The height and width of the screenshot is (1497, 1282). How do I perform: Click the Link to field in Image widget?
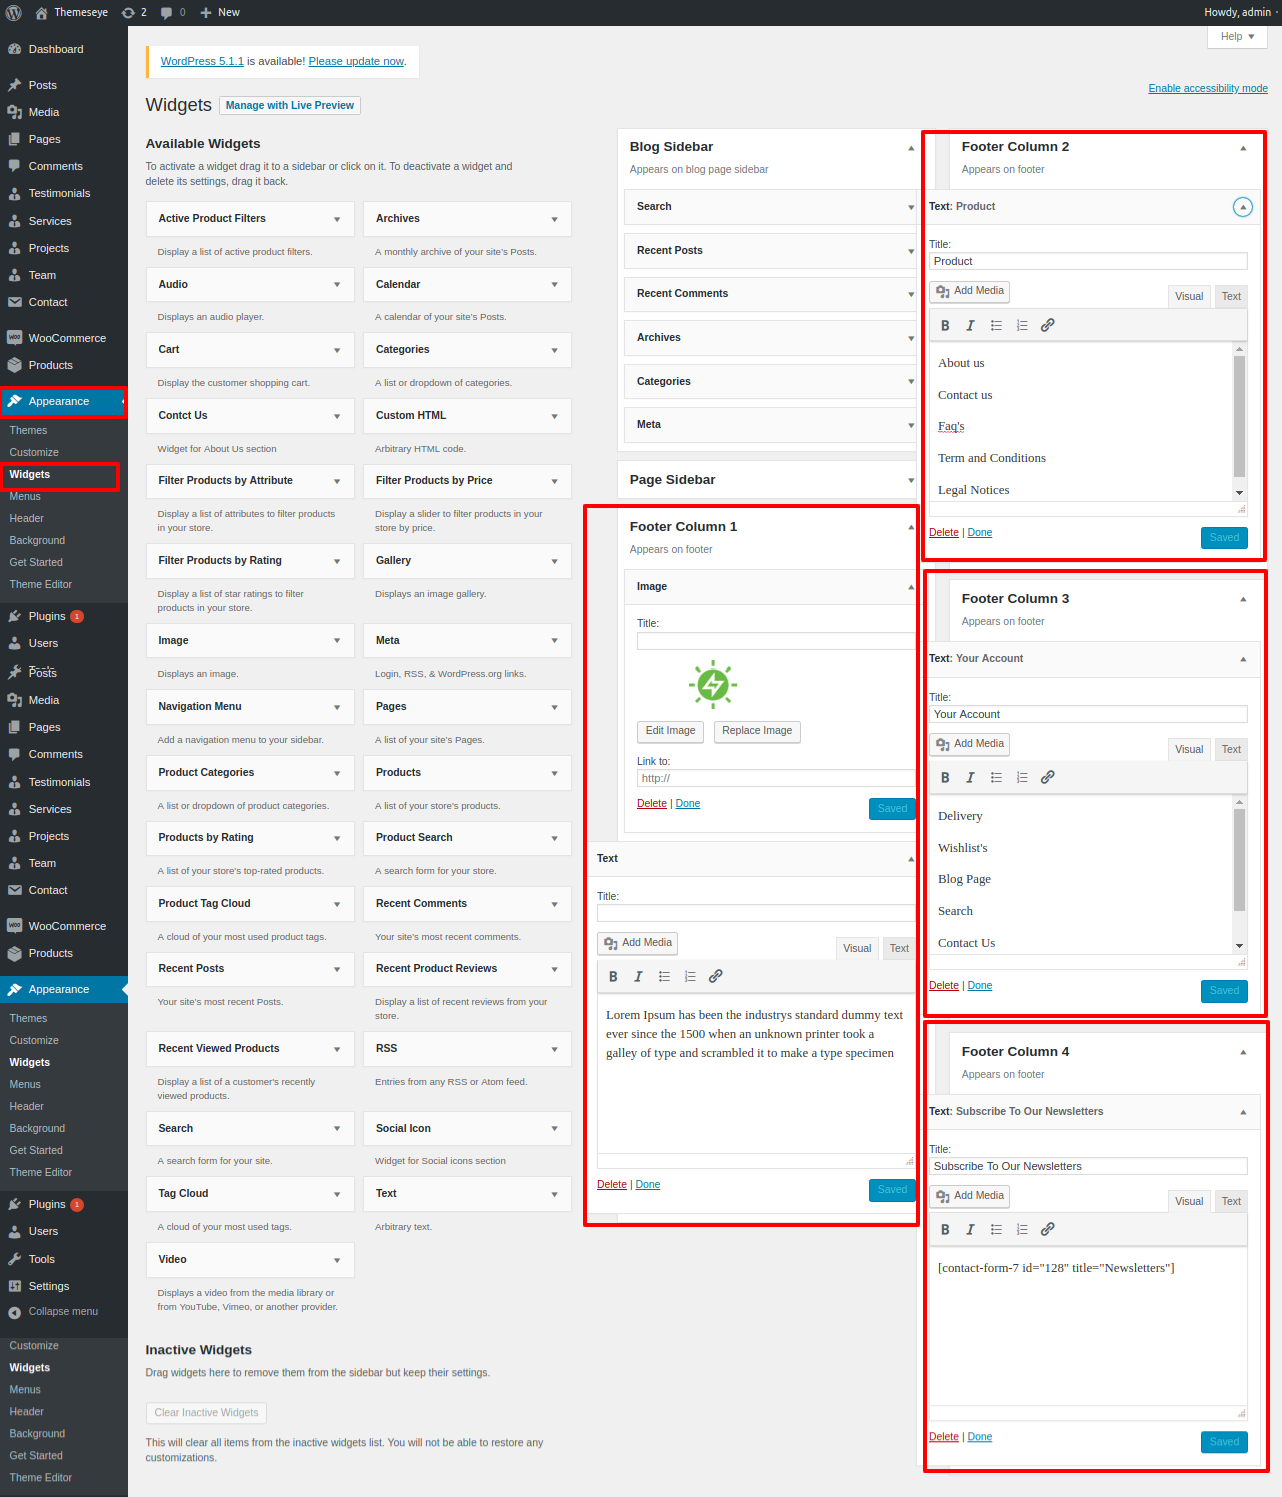click(x=775, y=779)
